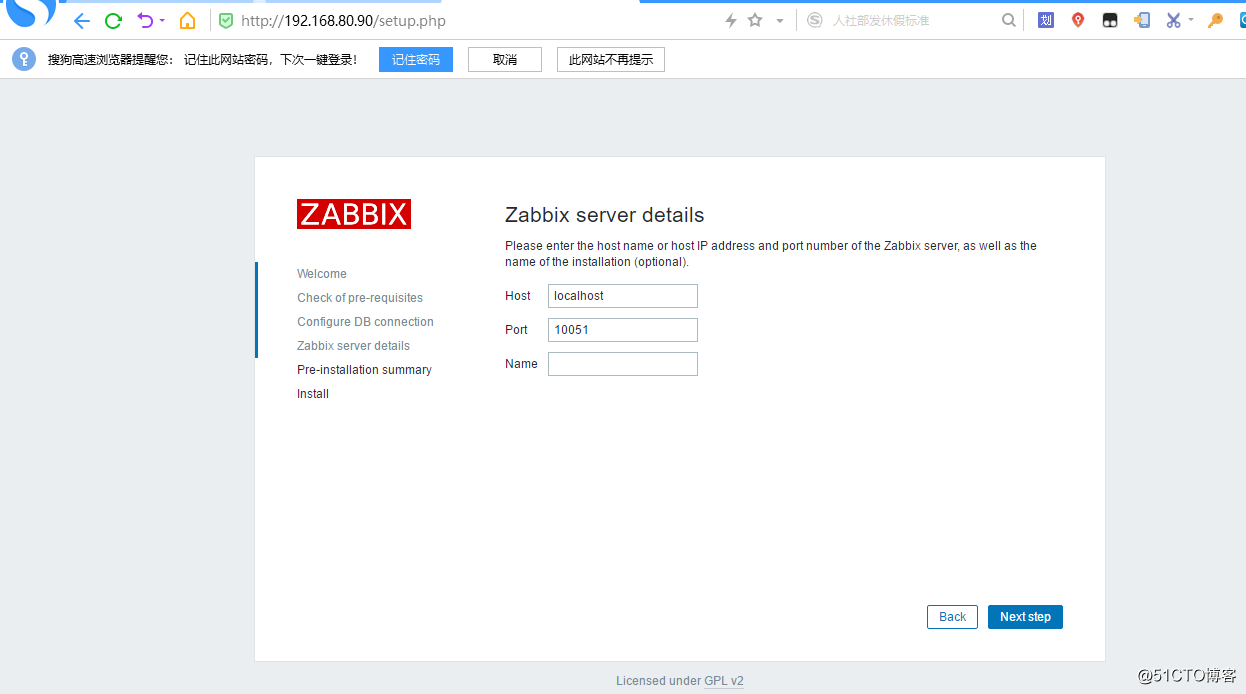This screenshot has height=694, width=1246.
Task: Select Check of pre-requisites step
Action: pos(360,298)
